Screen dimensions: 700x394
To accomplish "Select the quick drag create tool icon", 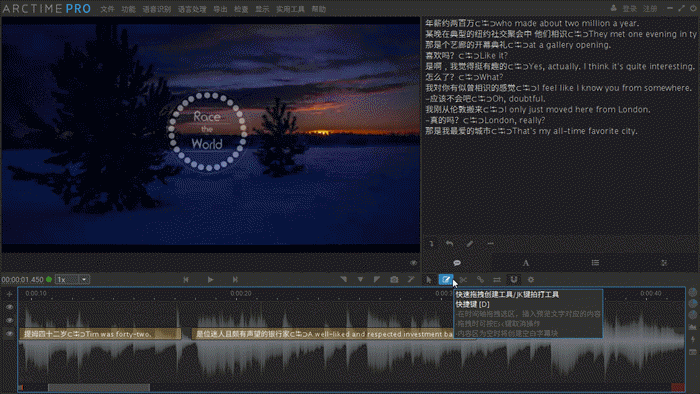I will pyautogui.click(x=446, y=280).
